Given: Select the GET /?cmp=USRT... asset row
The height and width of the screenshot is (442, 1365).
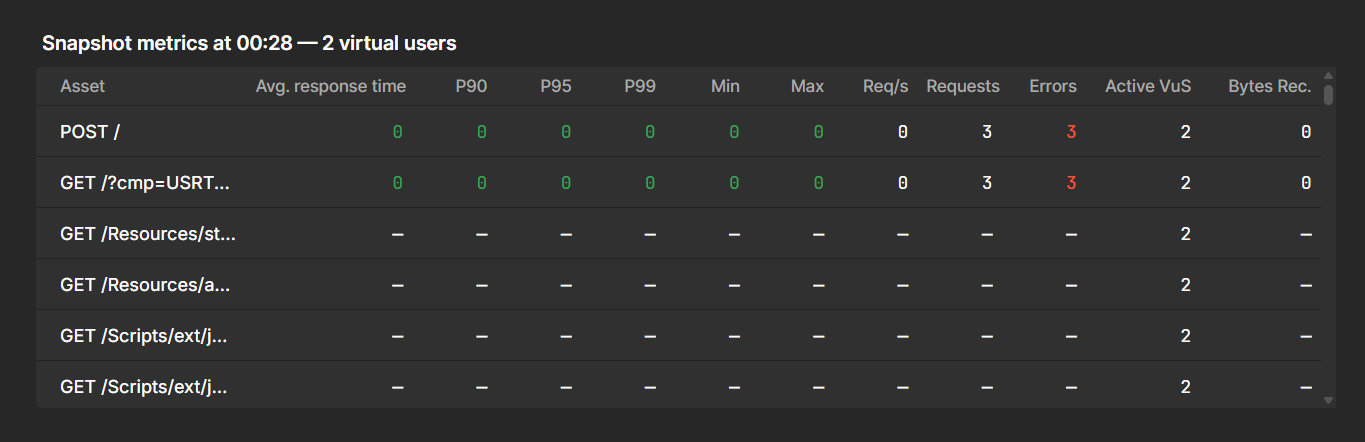Looking at the screenshot, I should (145, 183).
